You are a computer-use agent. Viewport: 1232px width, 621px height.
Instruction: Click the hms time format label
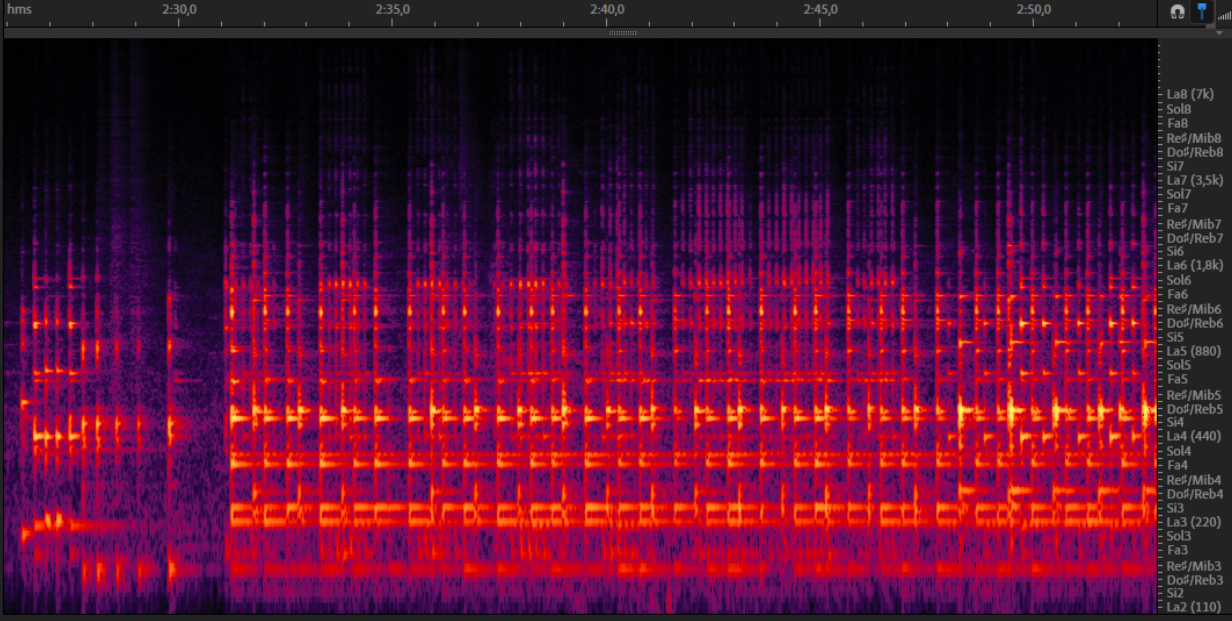click(18, 10)
